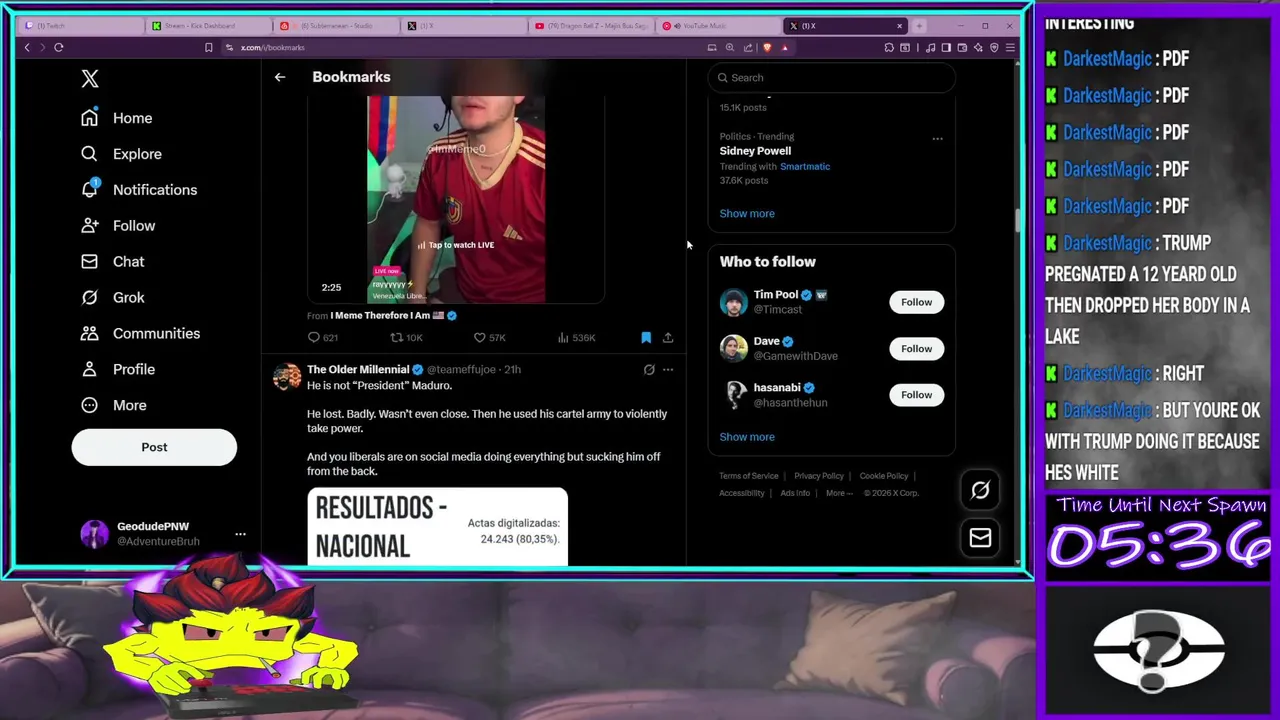Click the Post button
The height and width of the screenshot is (720, 1280).
(x=154, y=447)
